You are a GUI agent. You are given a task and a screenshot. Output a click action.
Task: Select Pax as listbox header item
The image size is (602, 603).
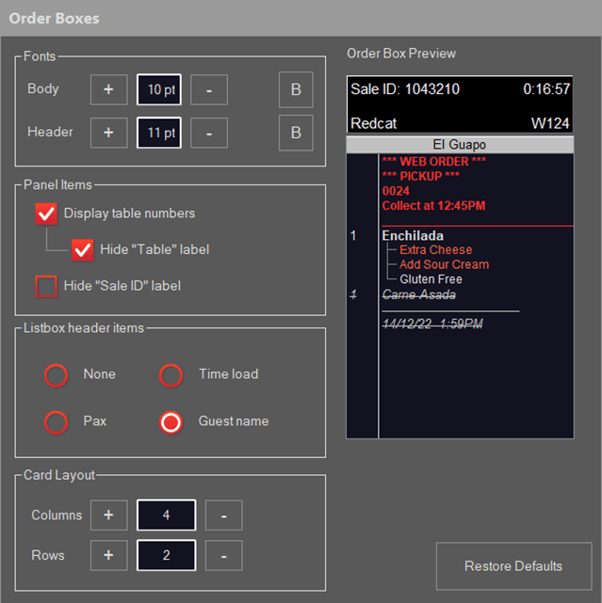click(x=56, y=422)
